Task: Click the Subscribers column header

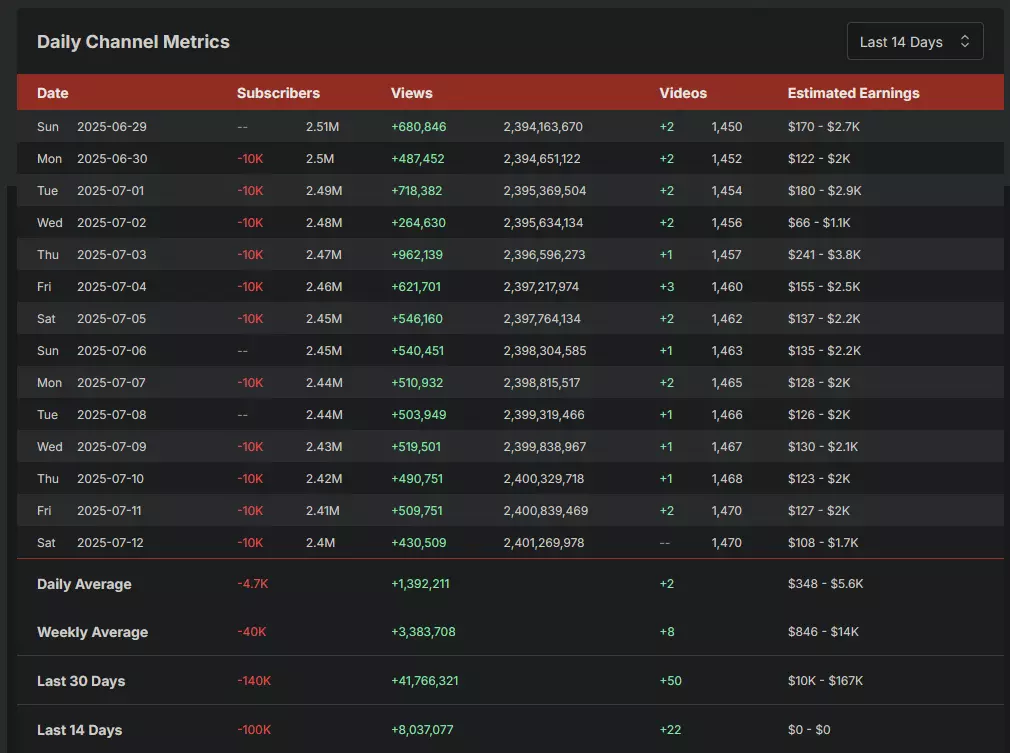Action: click(278, 93)
